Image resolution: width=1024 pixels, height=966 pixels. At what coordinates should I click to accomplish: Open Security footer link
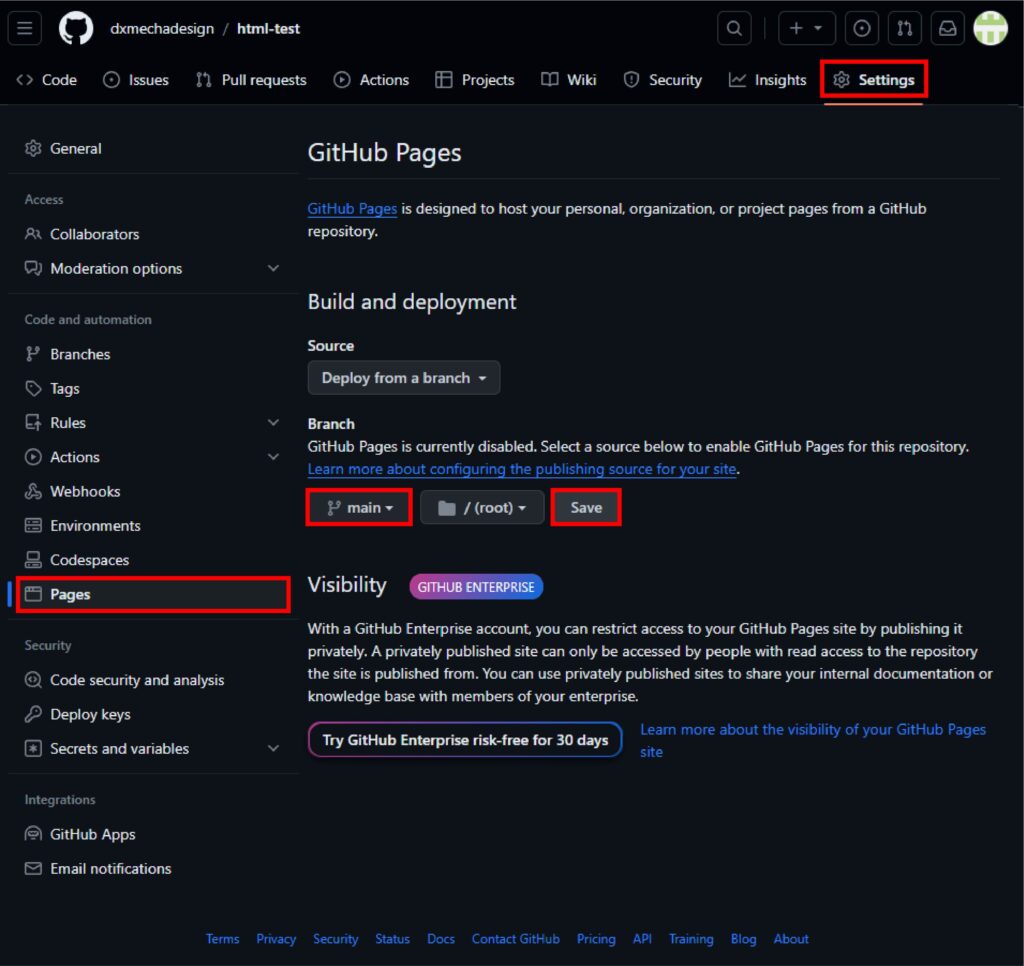coord(336,939)
